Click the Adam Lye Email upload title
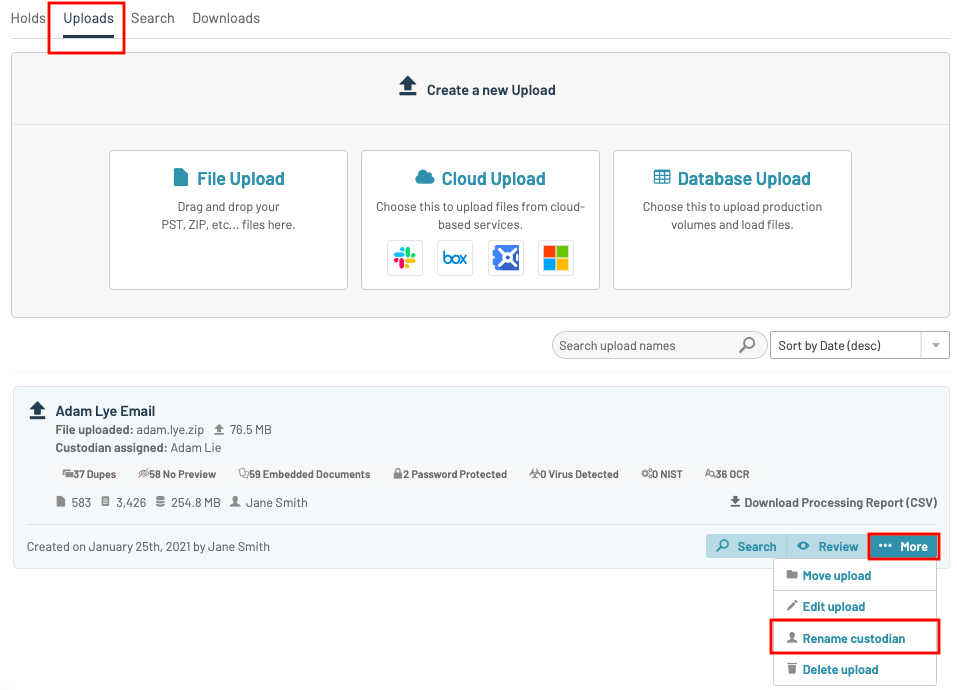This screenshot has height=690, width=957. point(105,411)
